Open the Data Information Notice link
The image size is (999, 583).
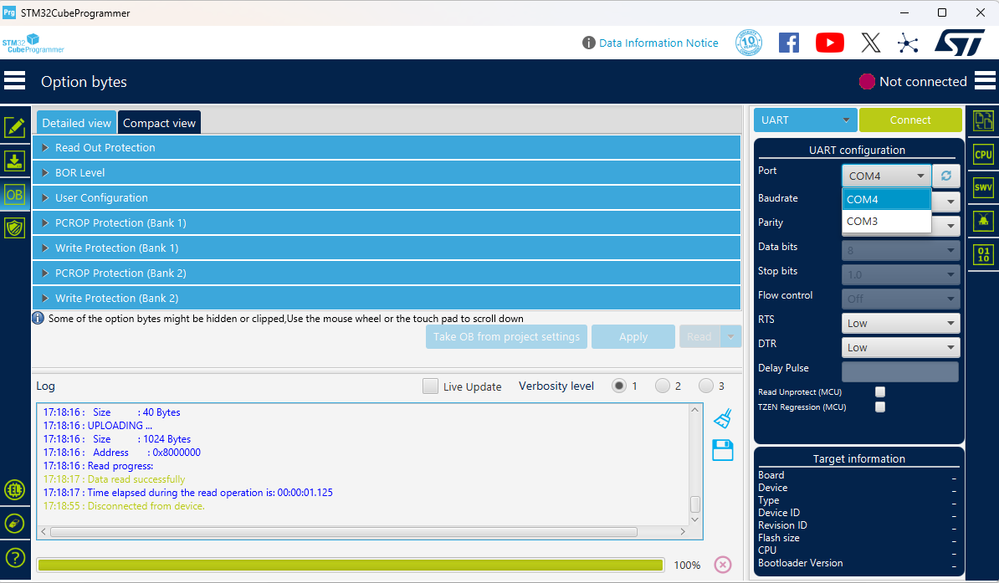pyautogui.click(x=658, y=43)
